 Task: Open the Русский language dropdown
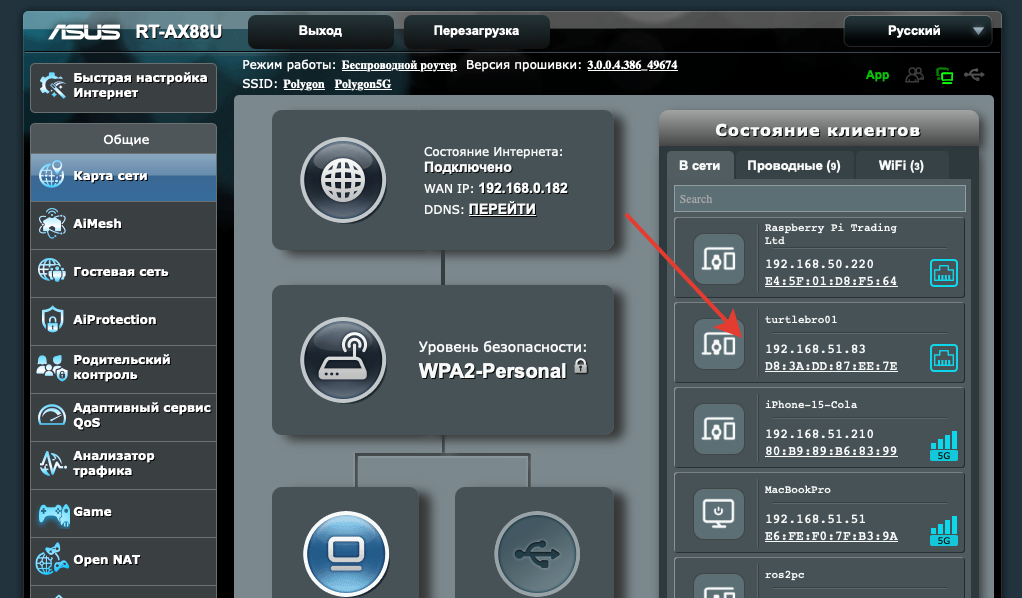(x=917, y=31)
